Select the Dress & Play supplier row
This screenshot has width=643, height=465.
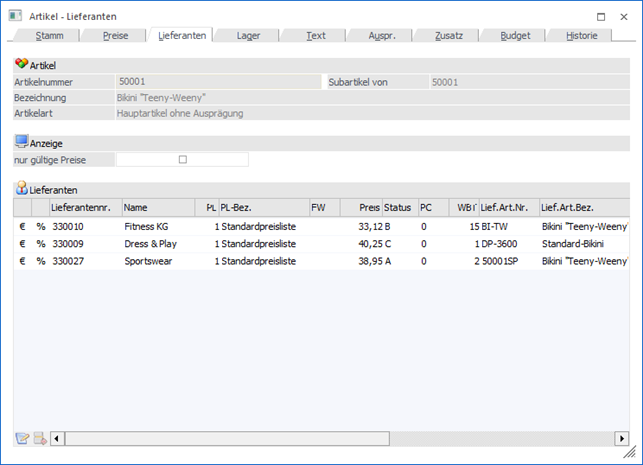click(150, 244)
